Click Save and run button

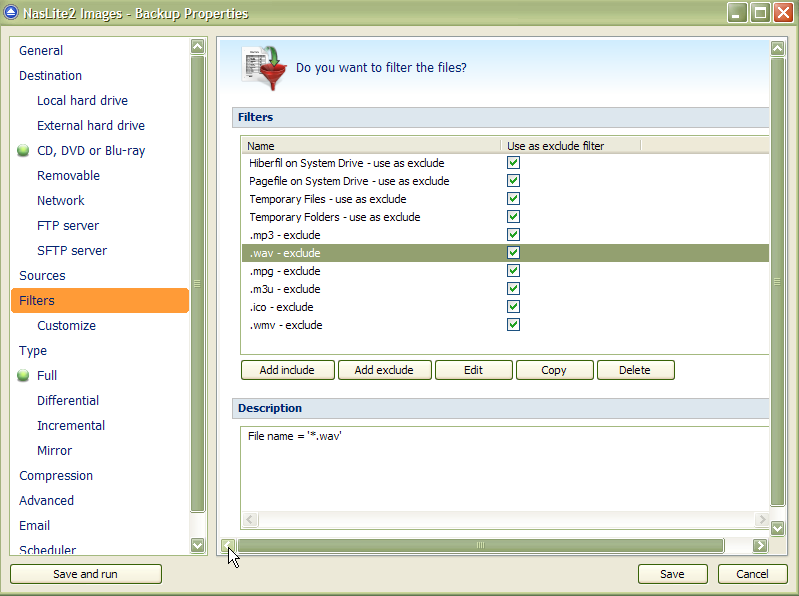(86, 574)
